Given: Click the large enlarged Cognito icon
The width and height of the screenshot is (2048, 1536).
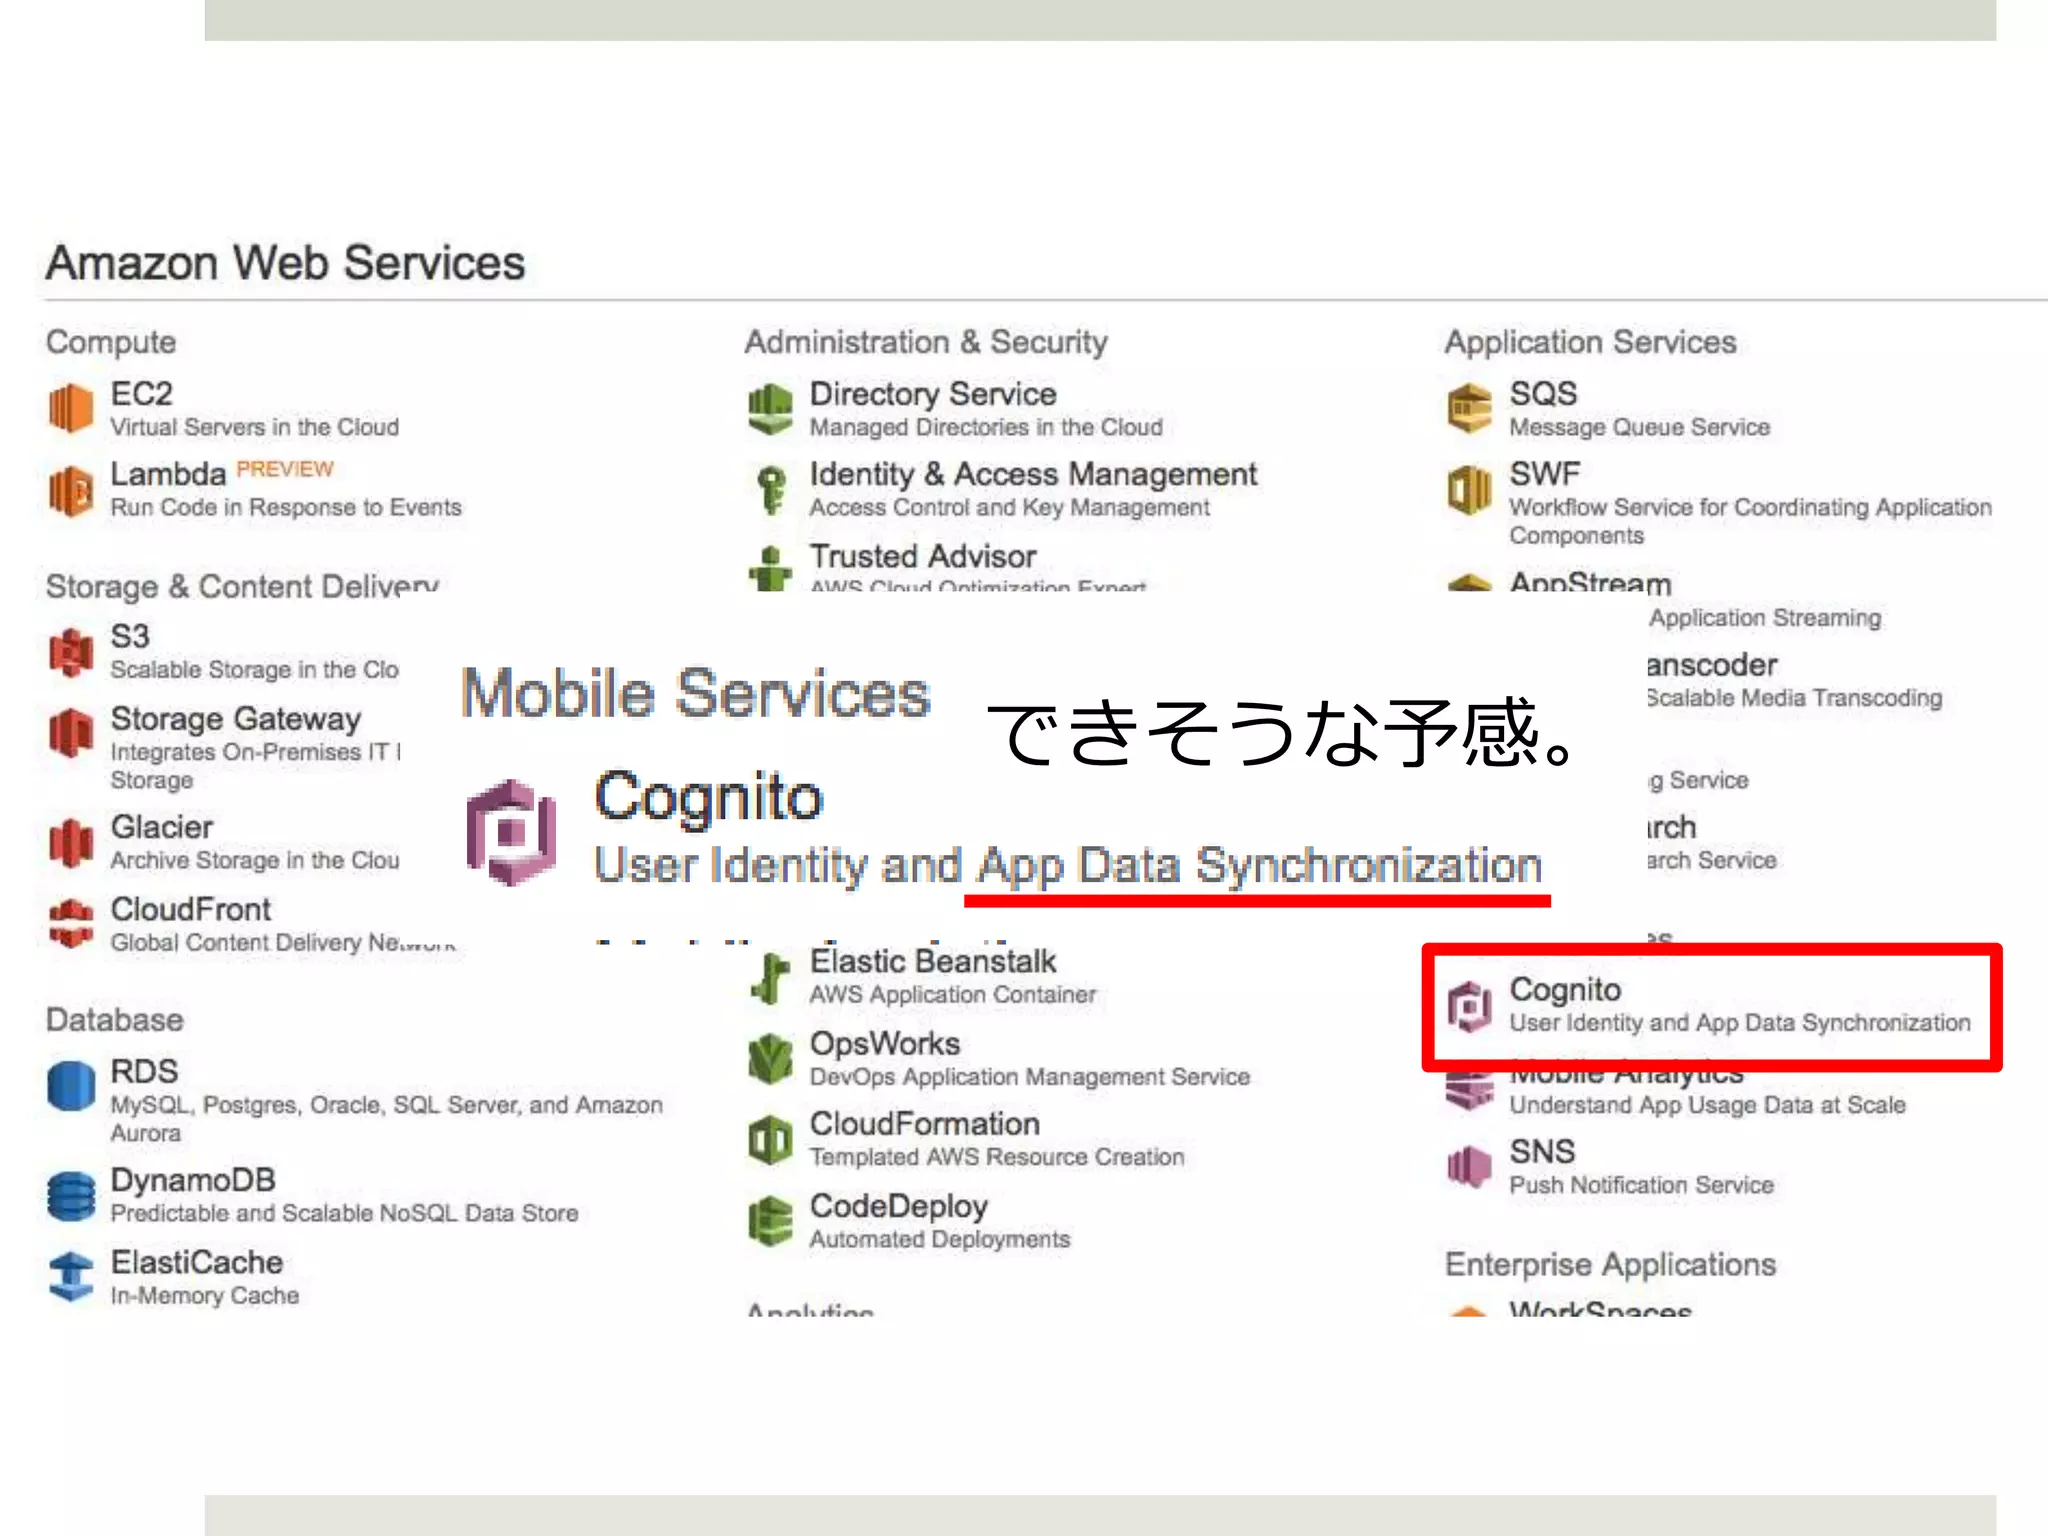Looking at the screenshot, I should (511, 832).
